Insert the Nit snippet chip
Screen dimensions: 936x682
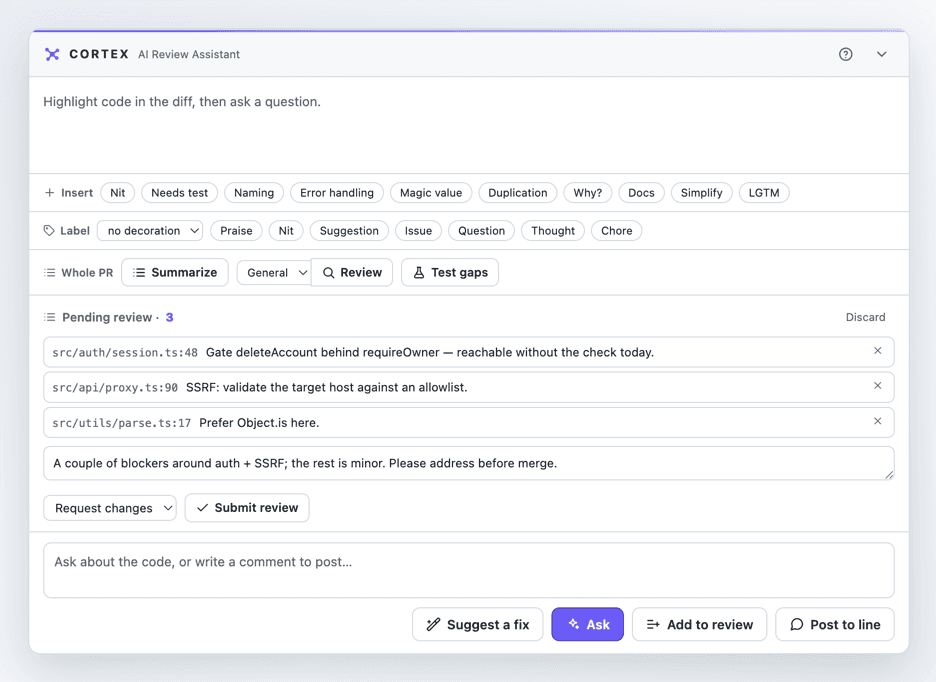[x=118, y=193]
